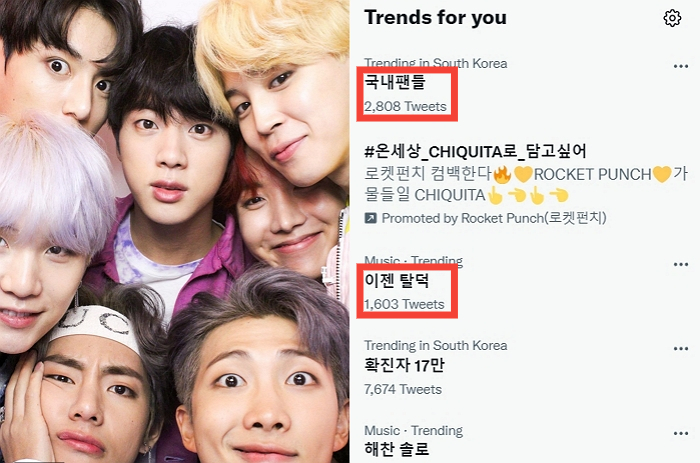
Task: Click the 7,674 Tweets count
Action: (x=403, y=389)
